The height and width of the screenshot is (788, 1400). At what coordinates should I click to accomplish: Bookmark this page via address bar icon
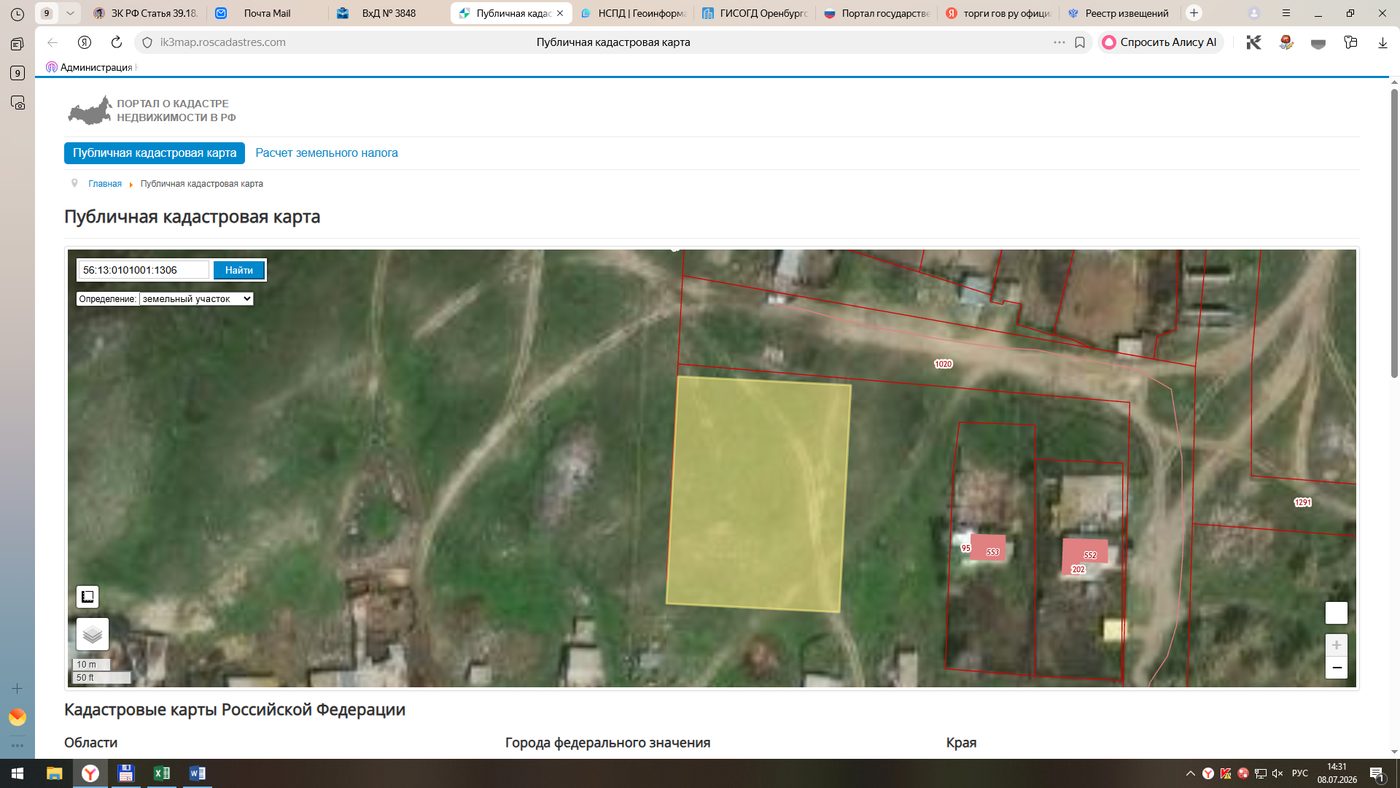coord(1080,42)
